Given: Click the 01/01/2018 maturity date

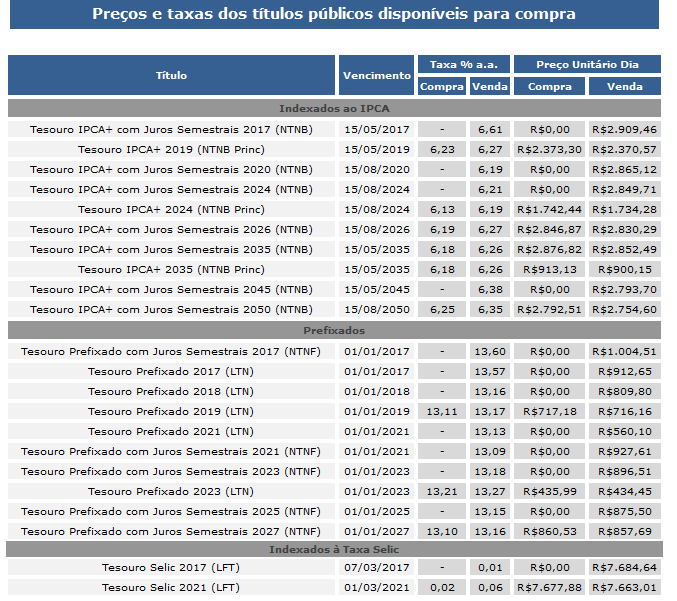Looking at the screenshot, I should click(376, 391).
